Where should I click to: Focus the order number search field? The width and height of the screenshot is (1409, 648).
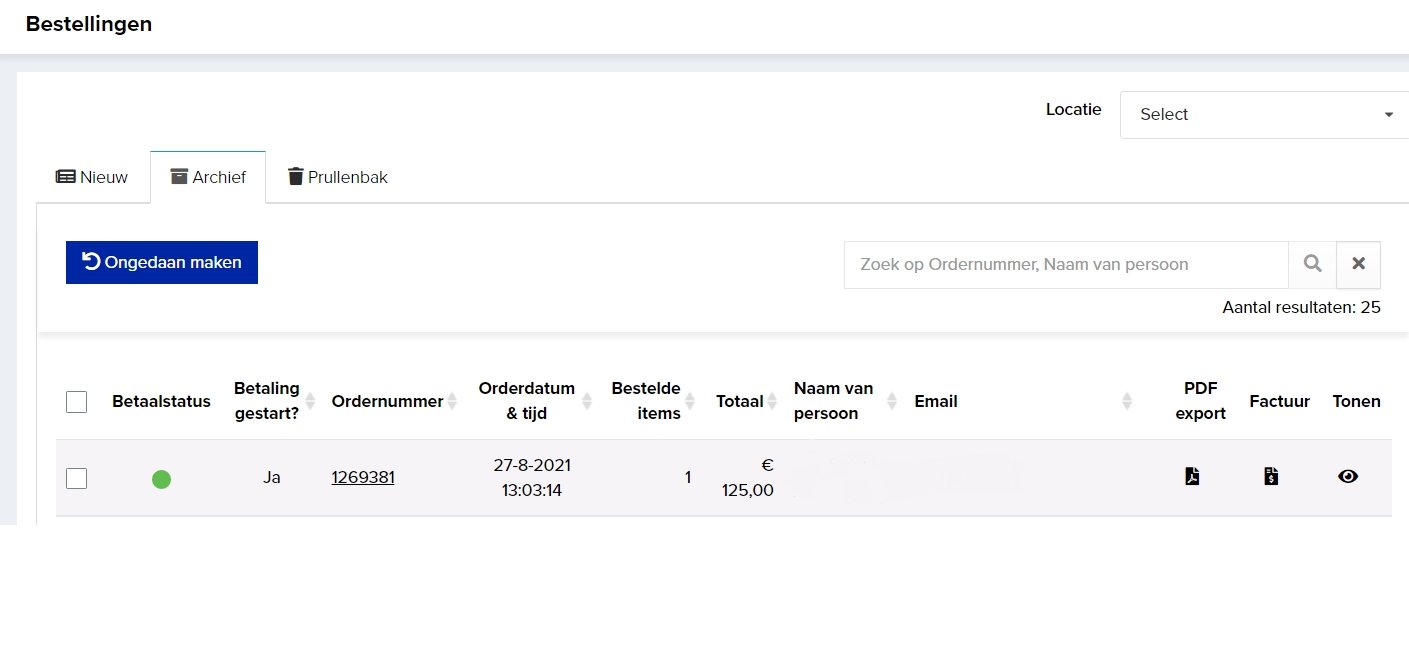(x=1065, y=265)
